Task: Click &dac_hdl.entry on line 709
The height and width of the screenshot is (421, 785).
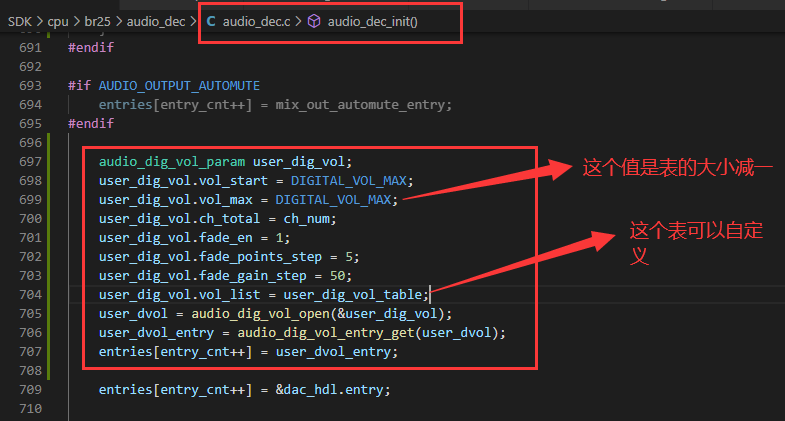Action: (x=329, y=389)
